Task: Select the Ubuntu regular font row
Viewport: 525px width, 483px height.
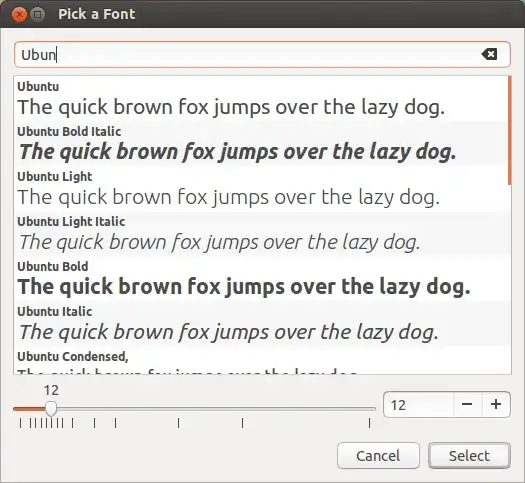Action: (260, 99)
